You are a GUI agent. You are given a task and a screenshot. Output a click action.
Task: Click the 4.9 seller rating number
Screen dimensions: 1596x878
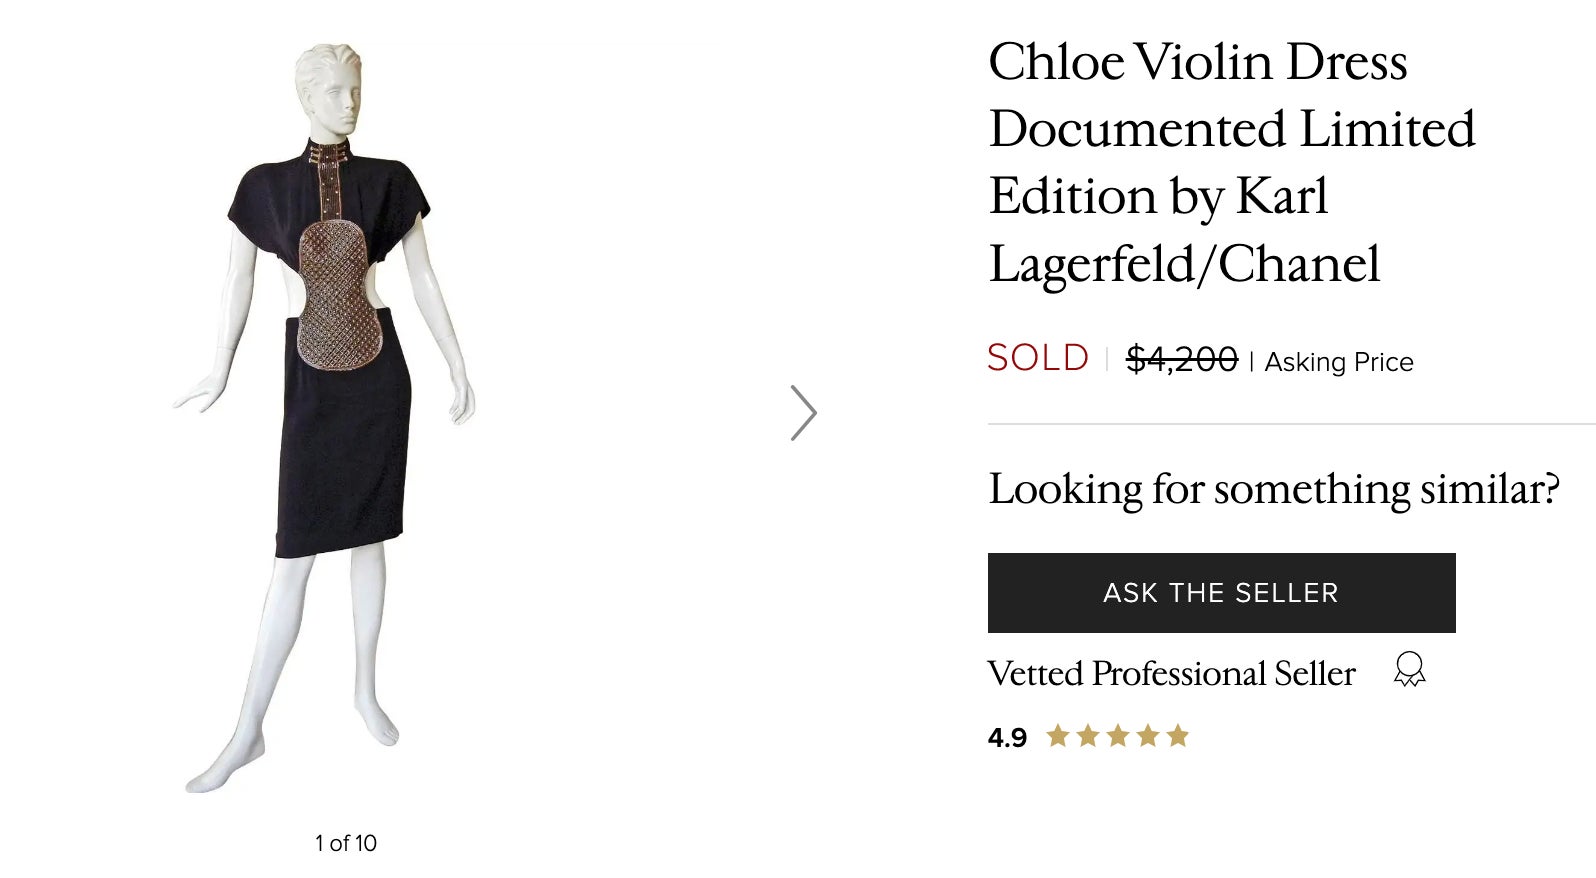coord(1007,738)
